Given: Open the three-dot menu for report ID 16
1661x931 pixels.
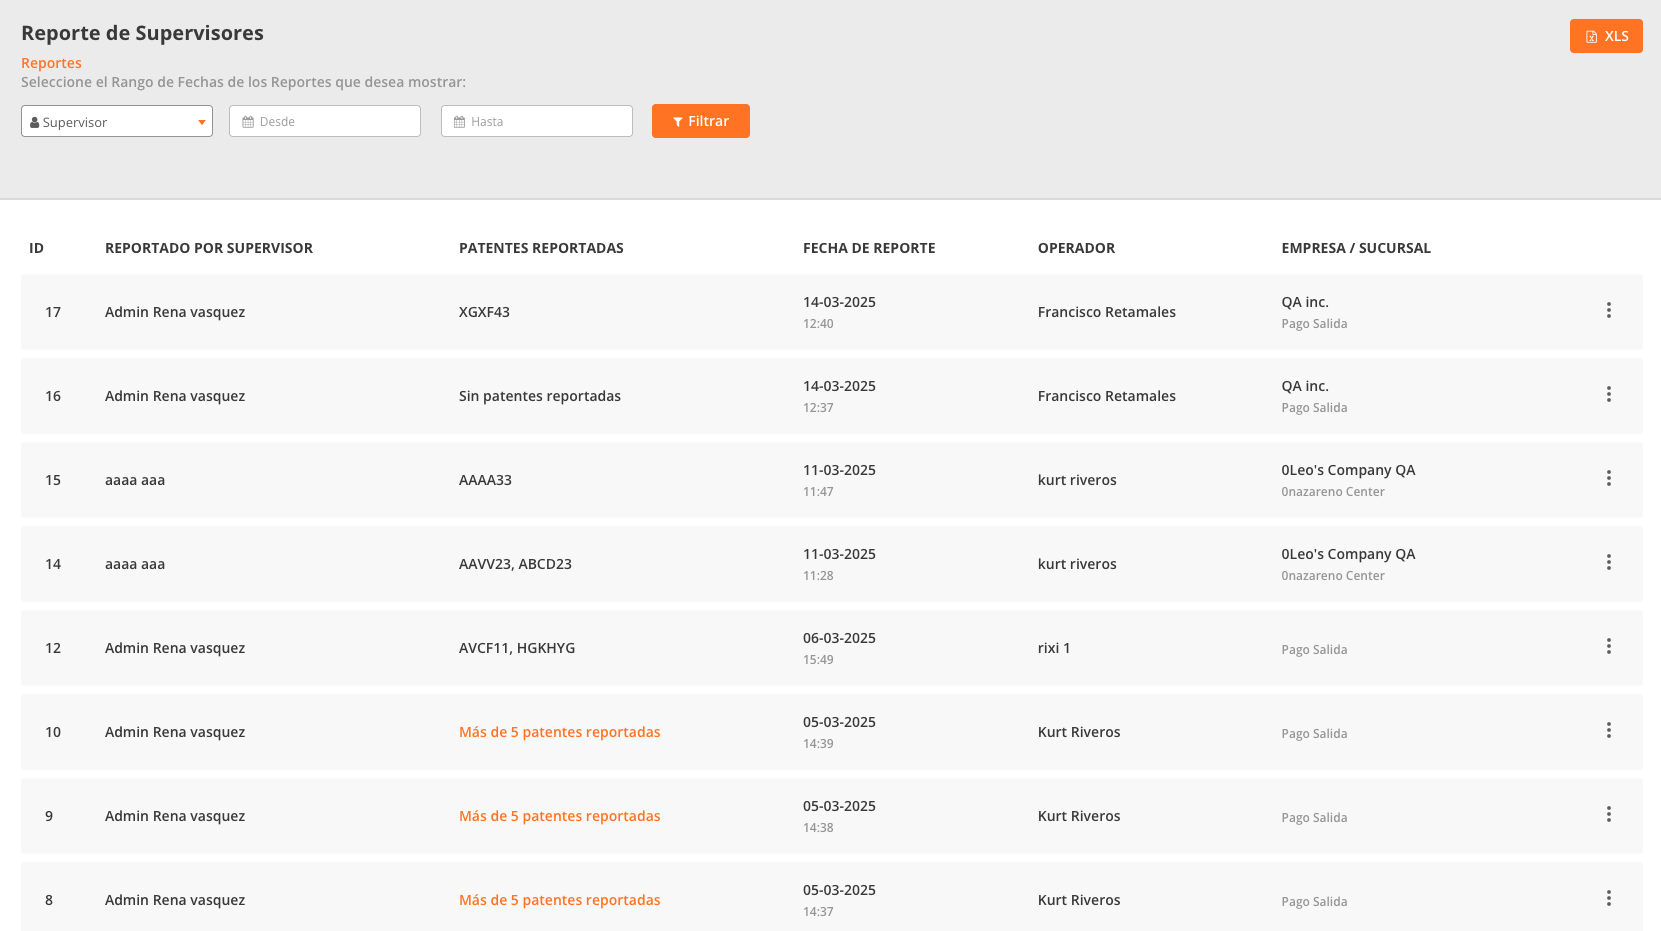Looking at the screenshot, I should point(1608,395).
